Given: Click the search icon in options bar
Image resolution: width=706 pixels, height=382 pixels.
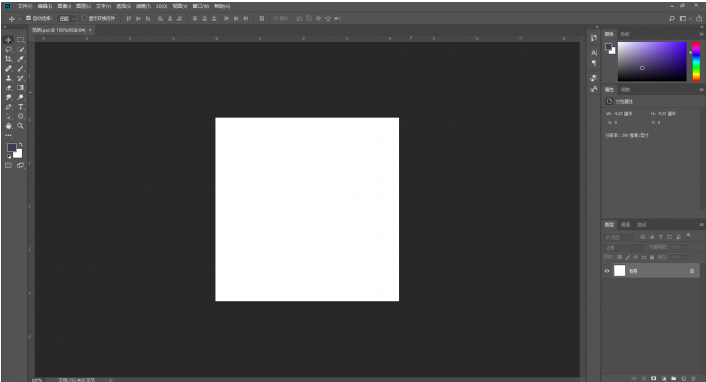Looking at the screenshot, I should coord(672,18).
